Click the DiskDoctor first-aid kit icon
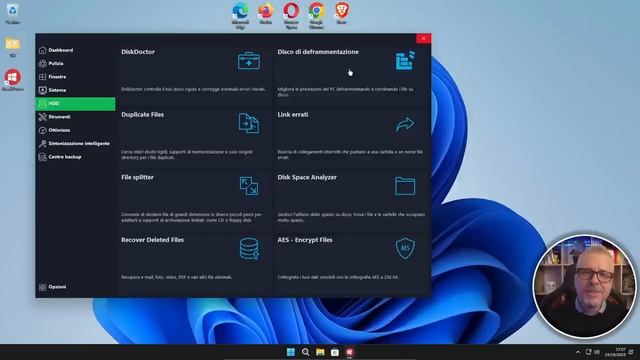 pos(249,61)
